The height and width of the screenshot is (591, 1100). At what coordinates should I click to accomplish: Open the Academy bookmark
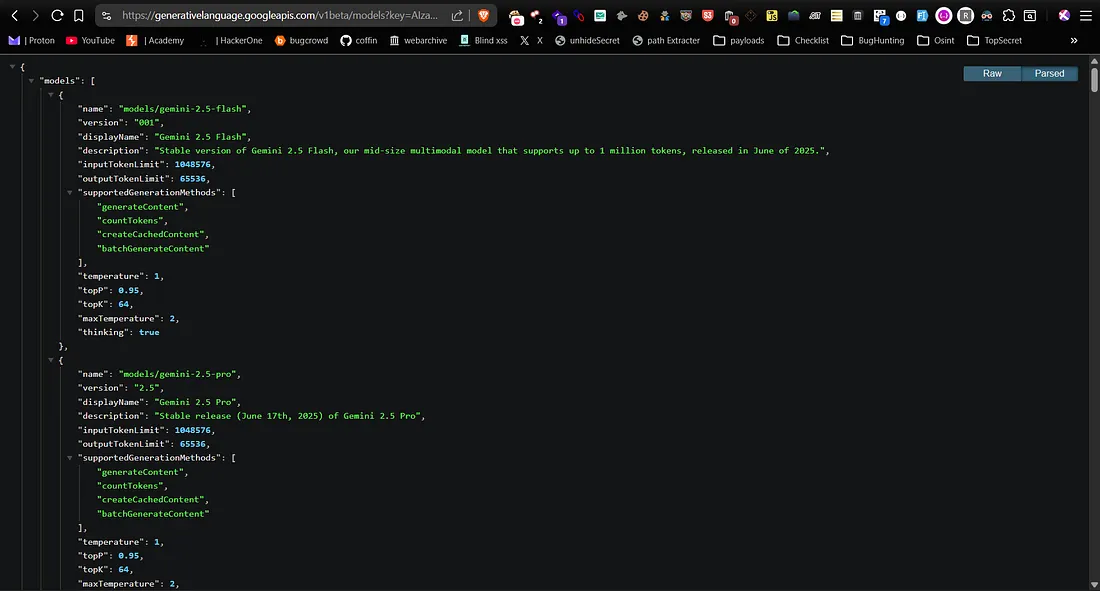155,41
